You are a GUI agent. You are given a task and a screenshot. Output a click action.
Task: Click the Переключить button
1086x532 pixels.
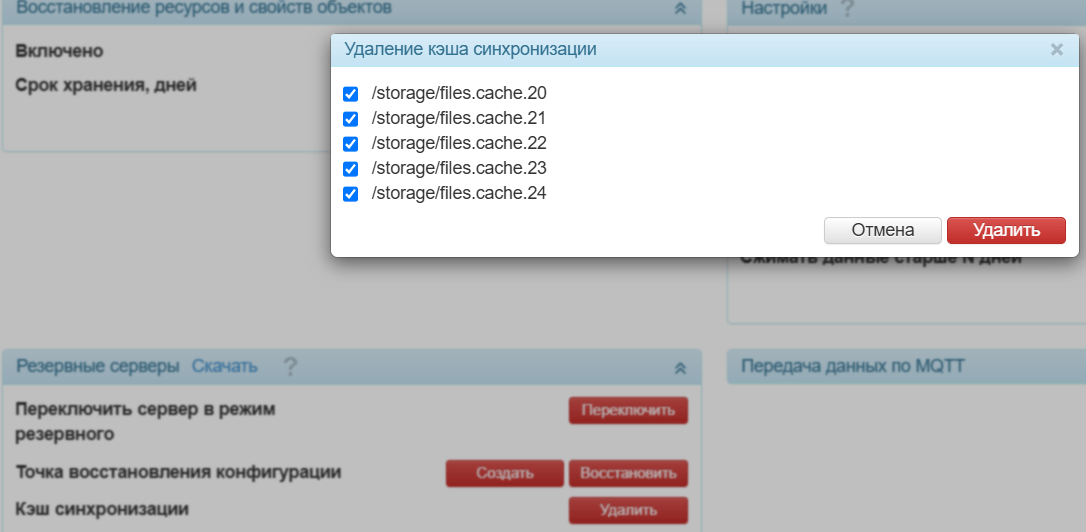pos(628,410)
